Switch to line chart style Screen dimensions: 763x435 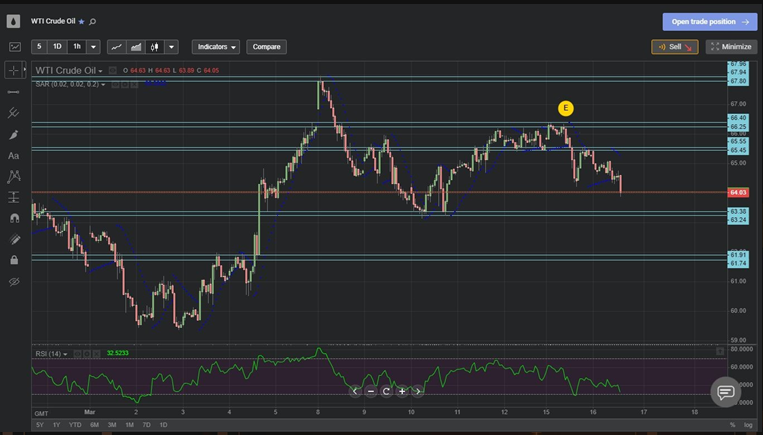point(116,47)
